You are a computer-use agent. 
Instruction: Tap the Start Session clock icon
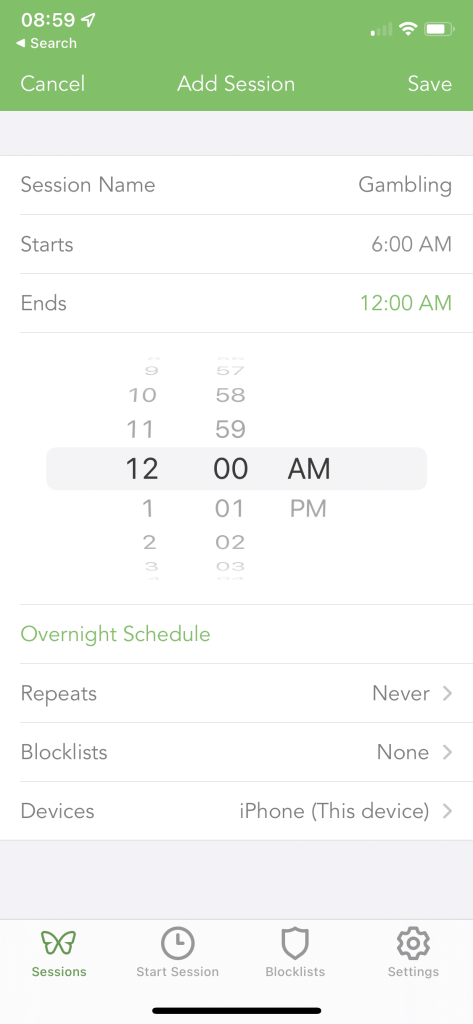pyautogui.click(x=177, y=943)
